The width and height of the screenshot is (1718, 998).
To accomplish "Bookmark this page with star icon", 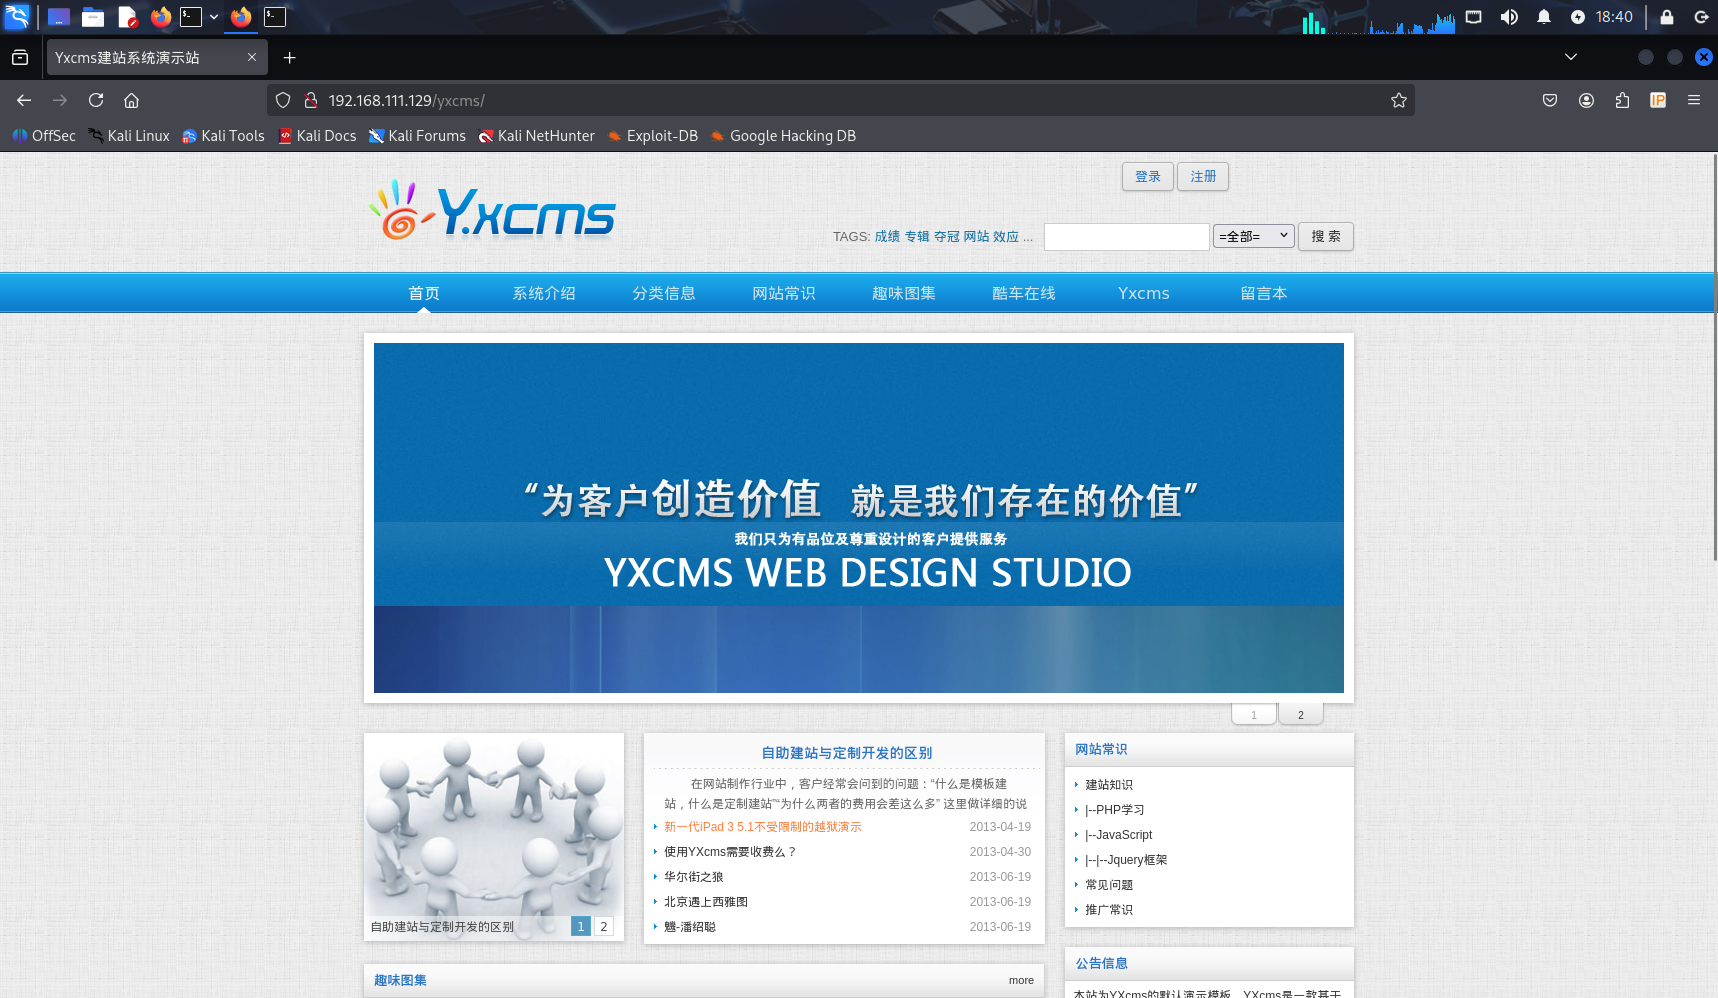I will (1399, 100).
